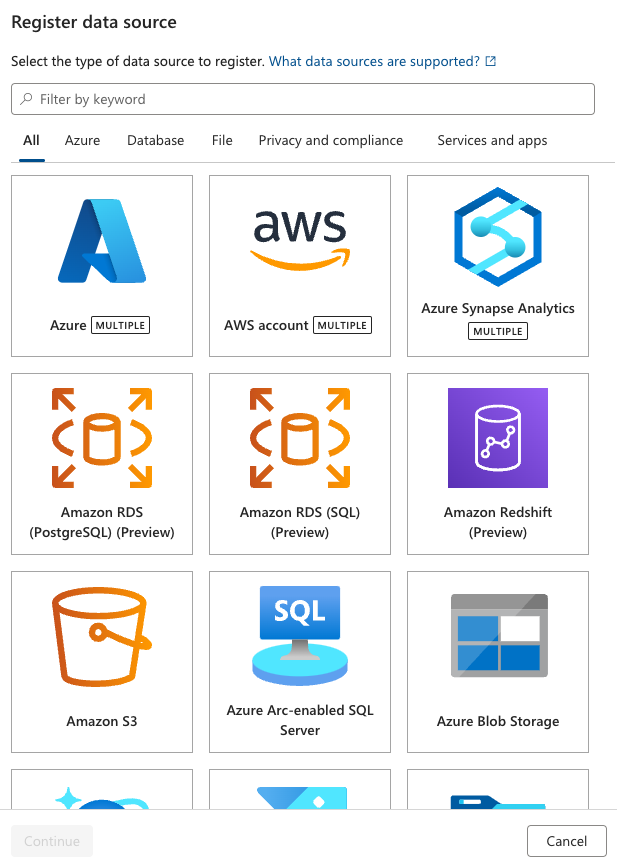Open the File tab
The image size is (617, 867).
click(222, 140)
